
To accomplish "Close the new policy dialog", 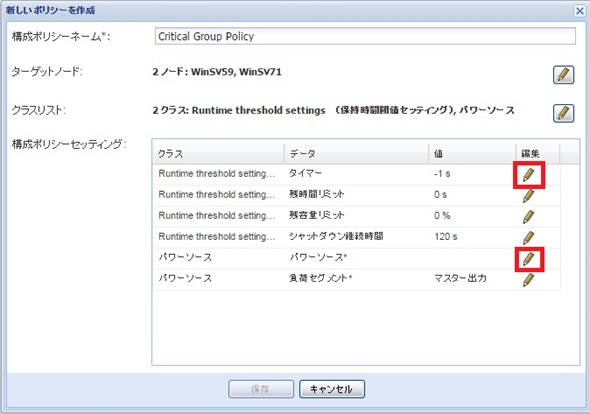I will (580, 11).
